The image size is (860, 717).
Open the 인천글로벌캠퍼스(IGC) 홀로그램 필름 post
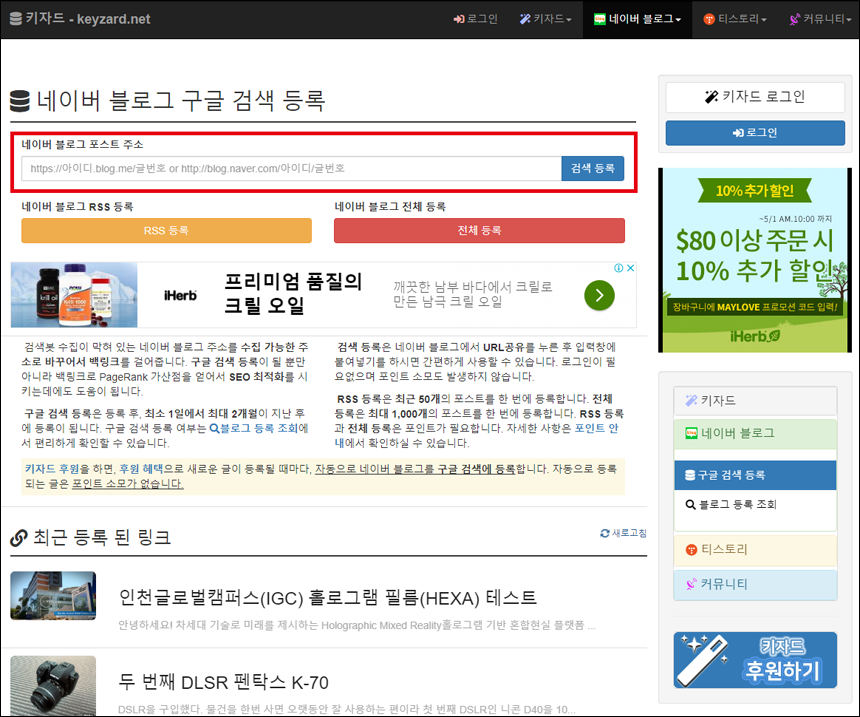327,597
